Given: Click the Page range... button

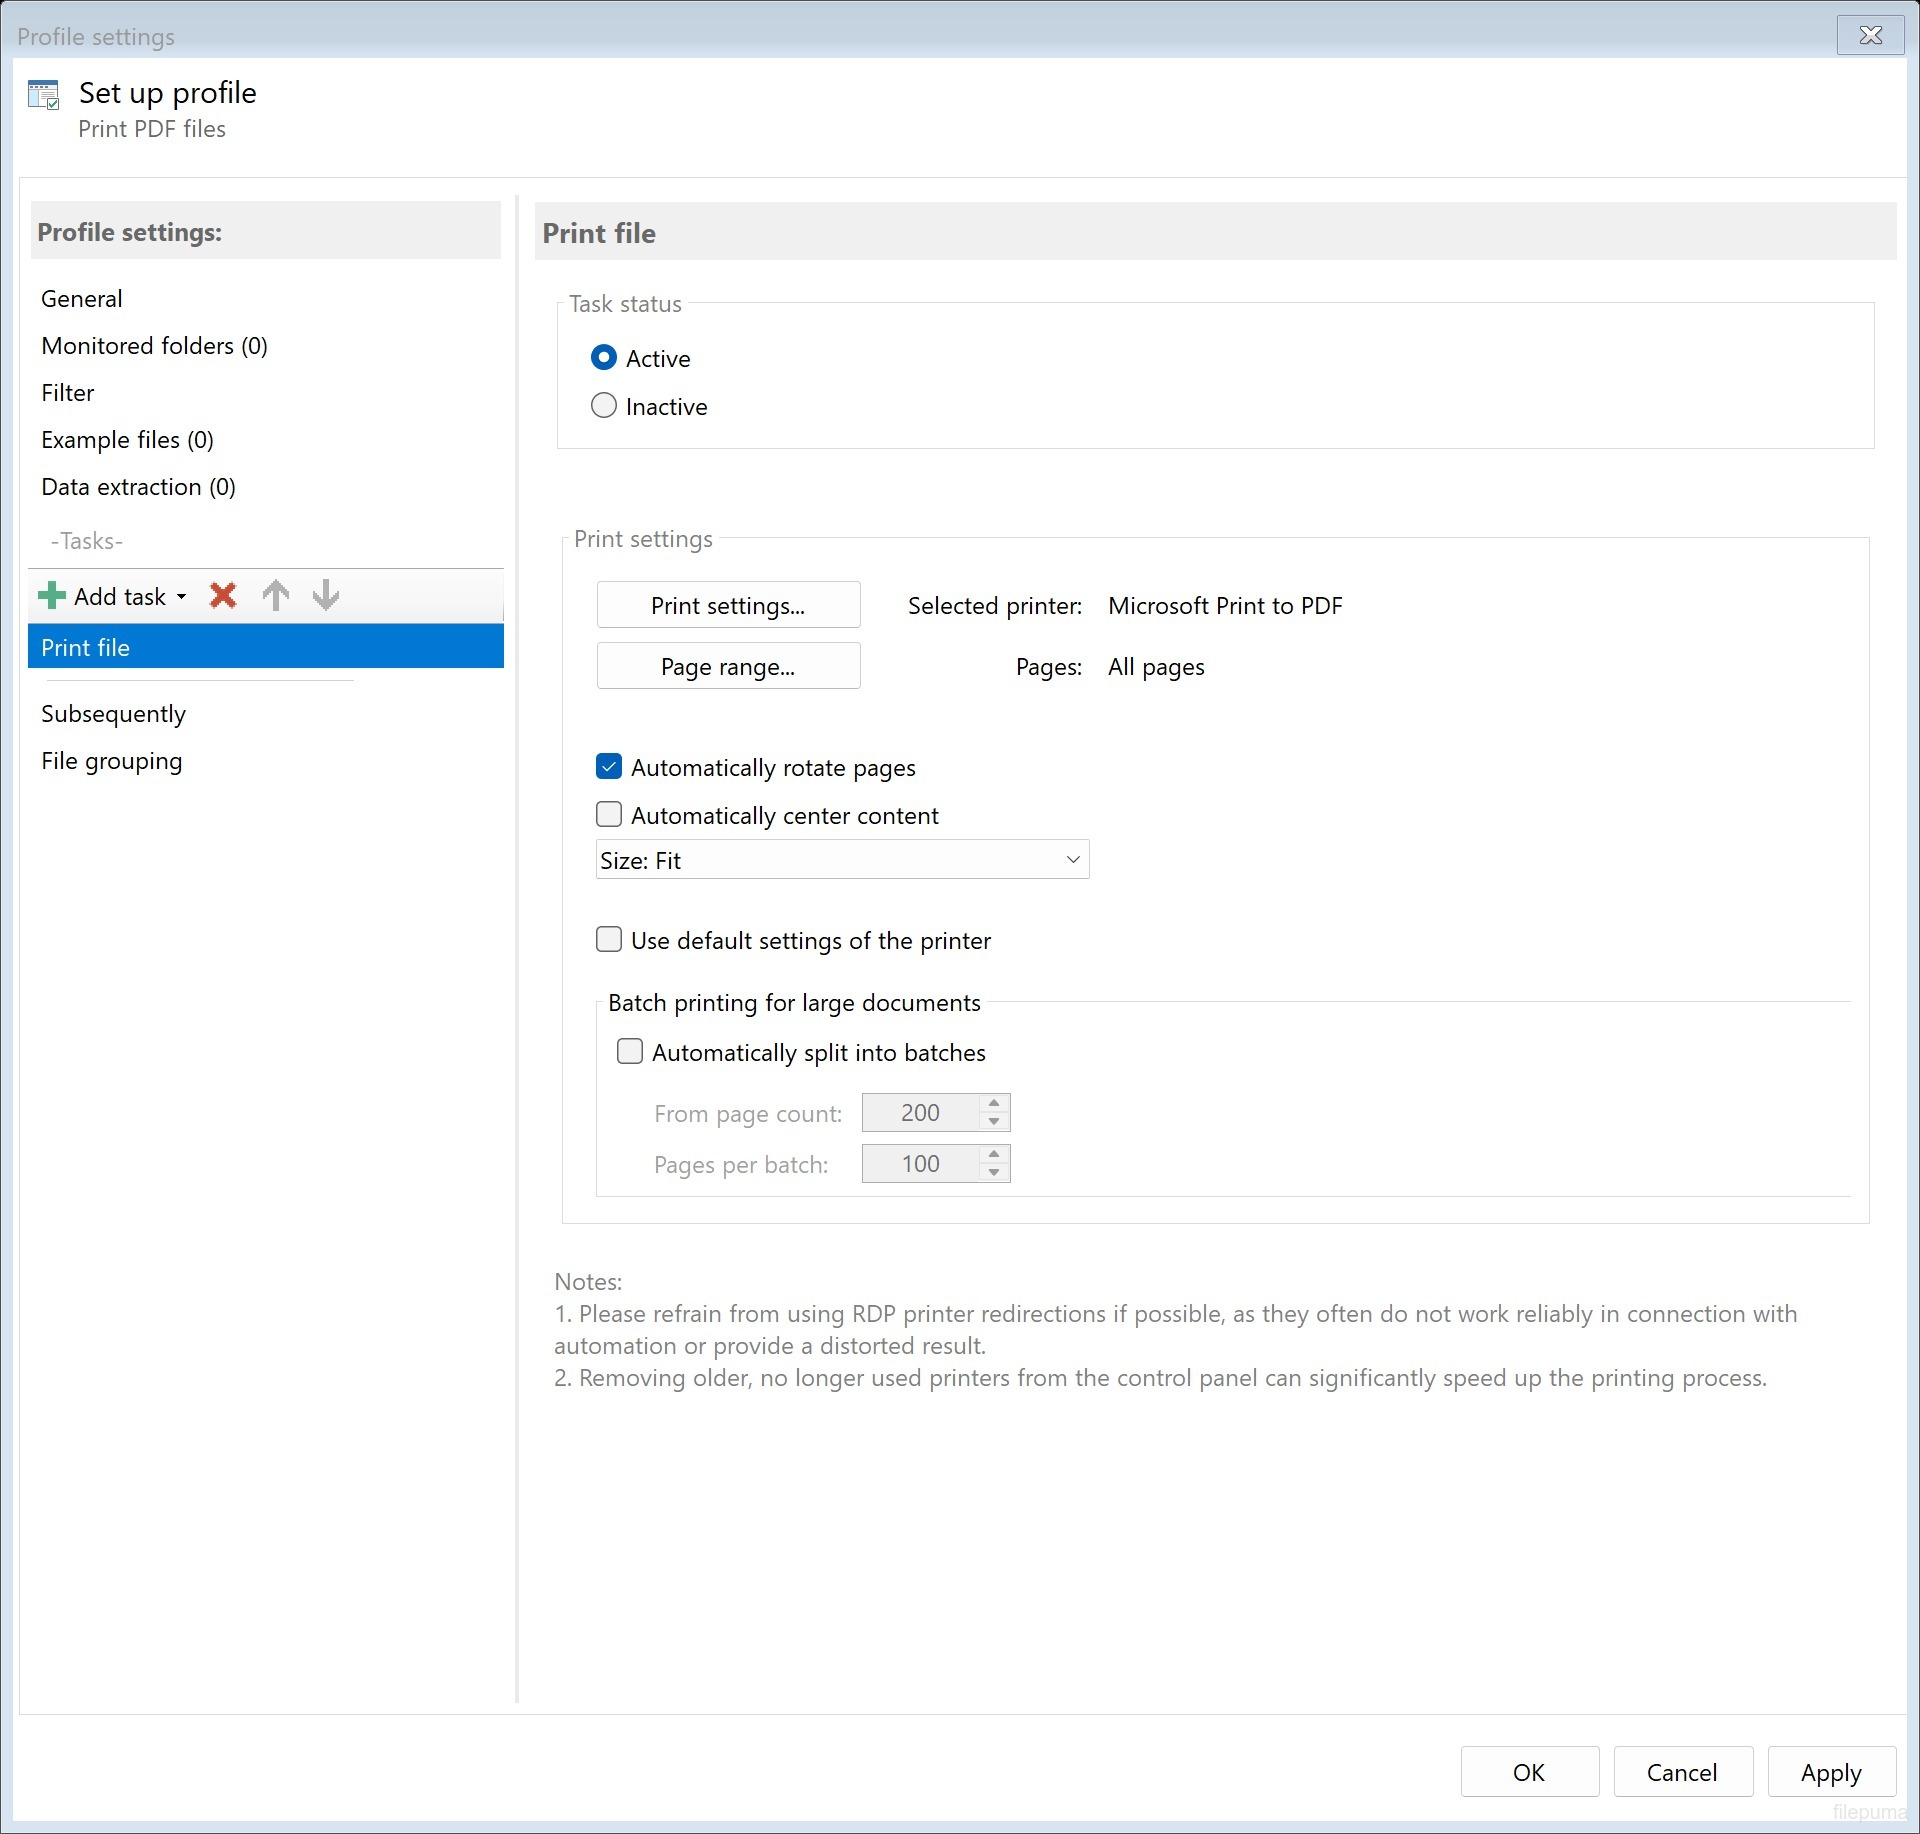Looking at the screenshot, I should coord(728,666).
